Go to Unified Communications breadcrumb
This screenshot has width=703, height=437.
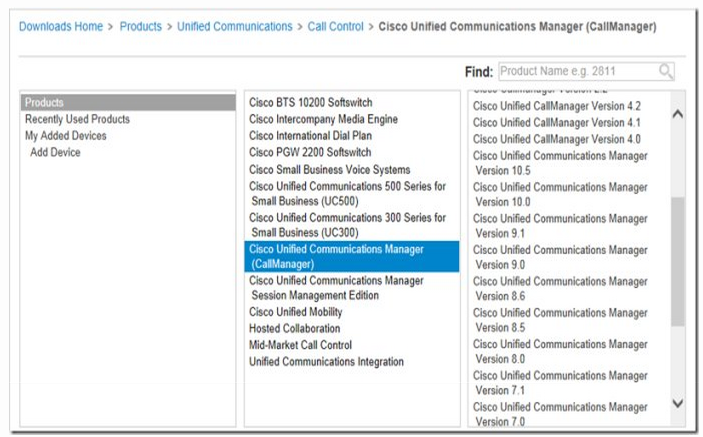coord(234,26)
